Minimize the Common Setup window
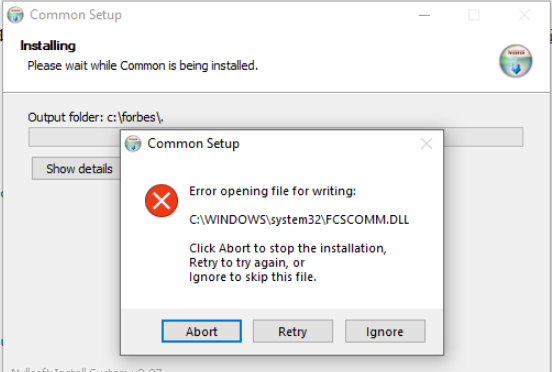 (424, 15)
